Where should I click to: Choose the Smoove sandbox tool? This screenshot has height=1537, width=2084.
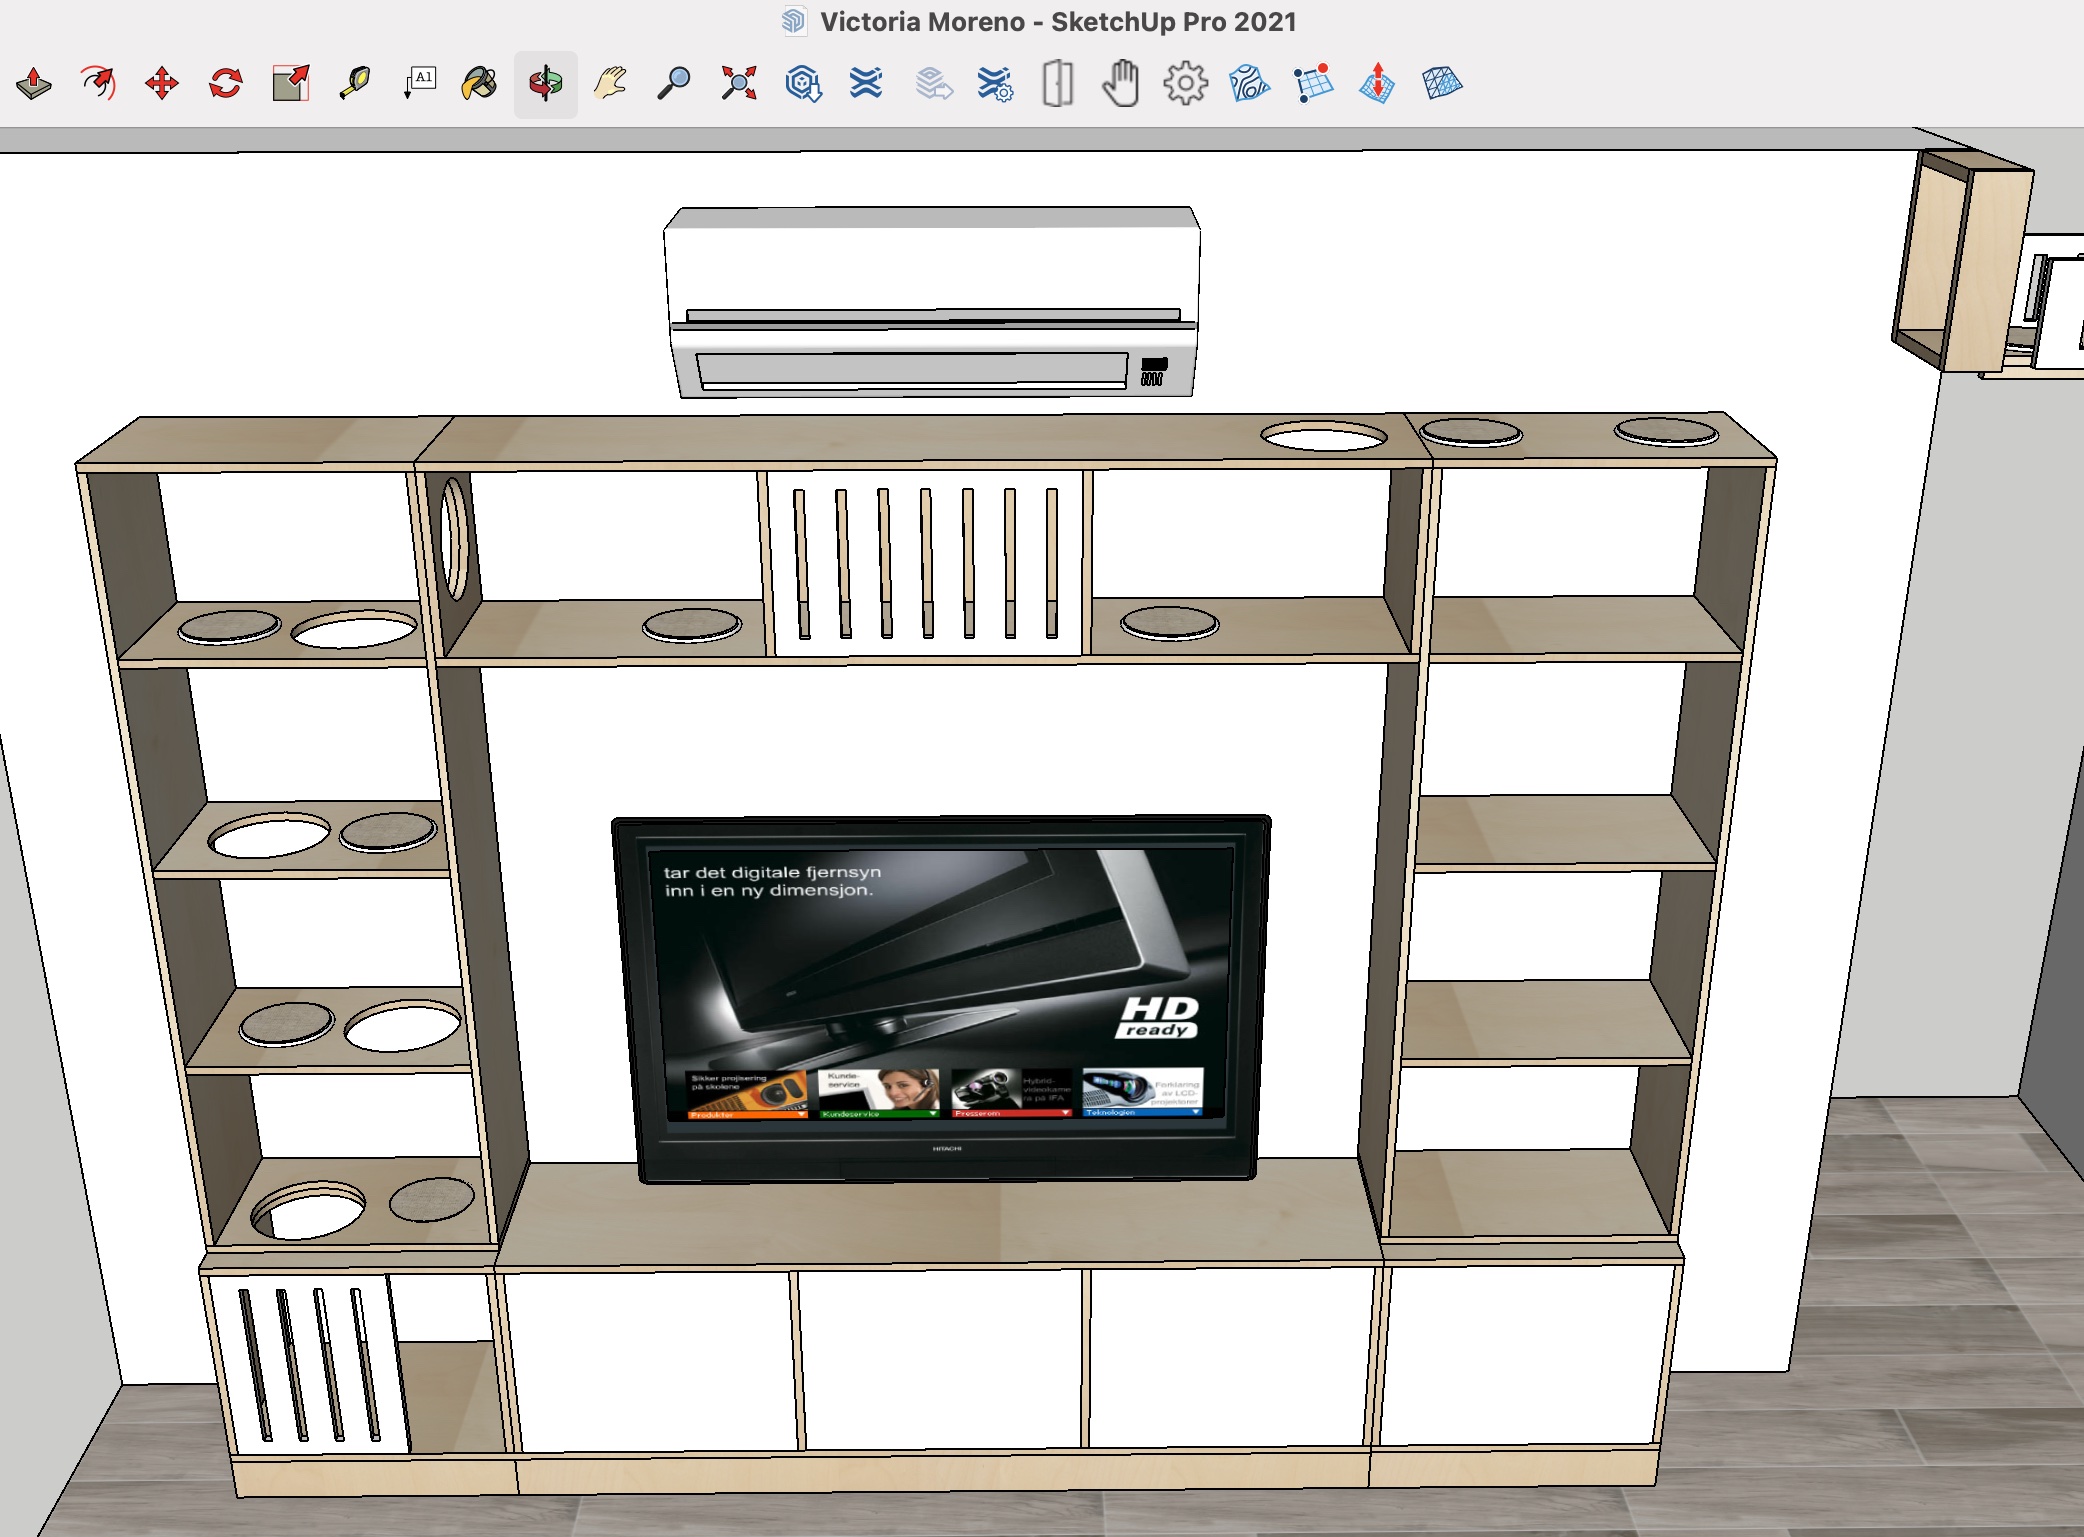pos(1377,84)
